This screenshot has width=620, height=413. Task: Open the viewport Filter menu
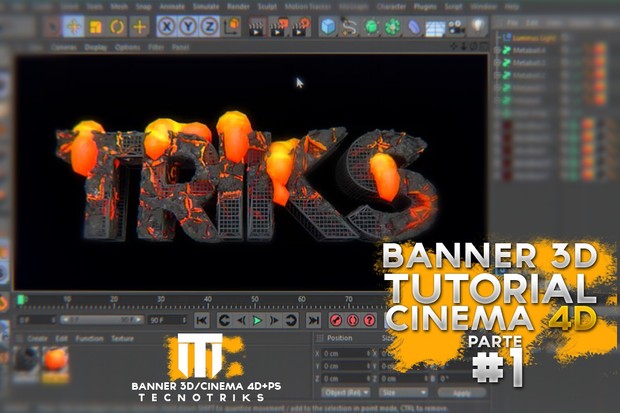click(x=156, y=47)
